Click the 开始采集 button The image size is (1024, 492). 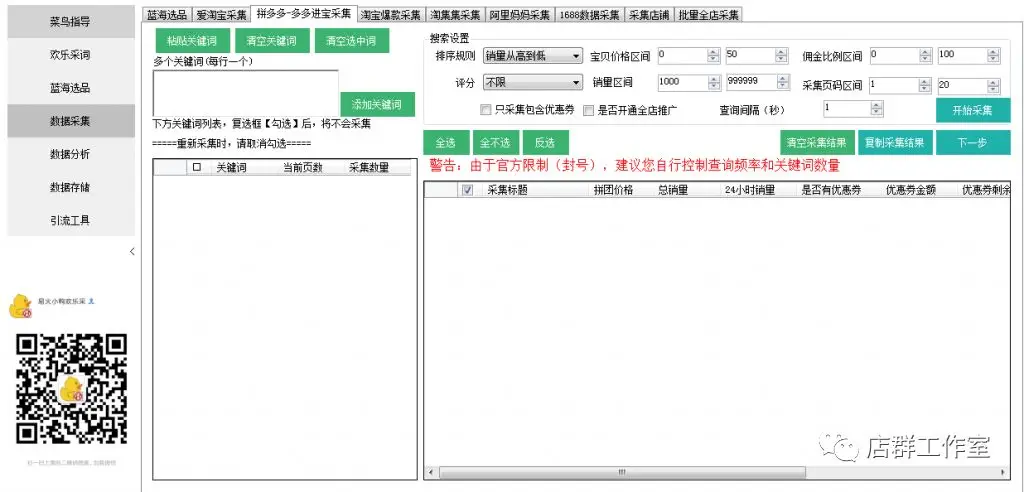973,110
